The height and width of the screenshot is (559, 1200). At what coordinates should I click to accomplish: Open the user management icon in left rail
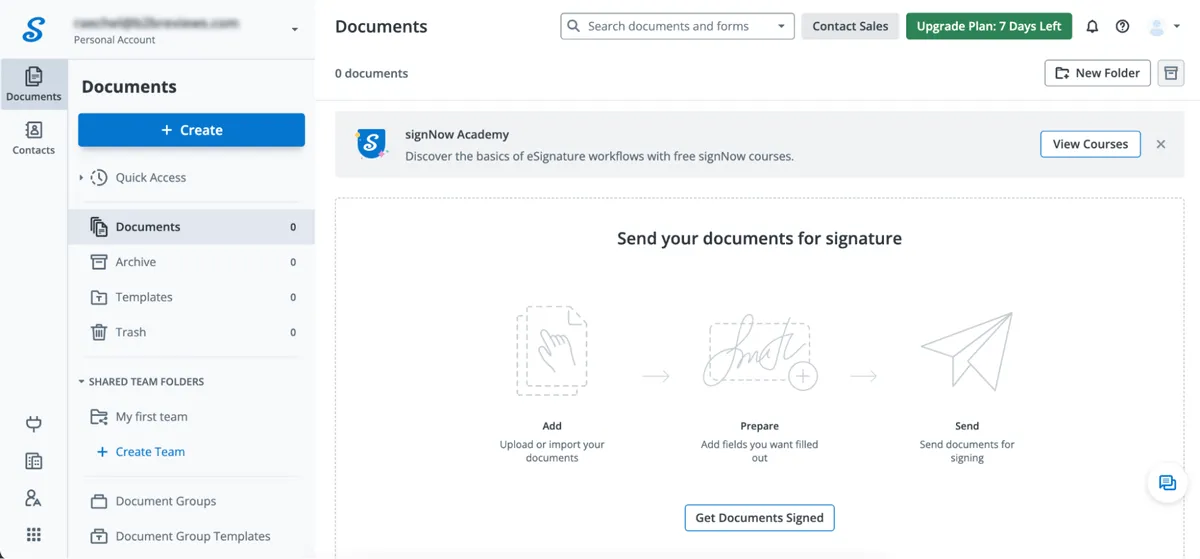click(x=33, y=497)
